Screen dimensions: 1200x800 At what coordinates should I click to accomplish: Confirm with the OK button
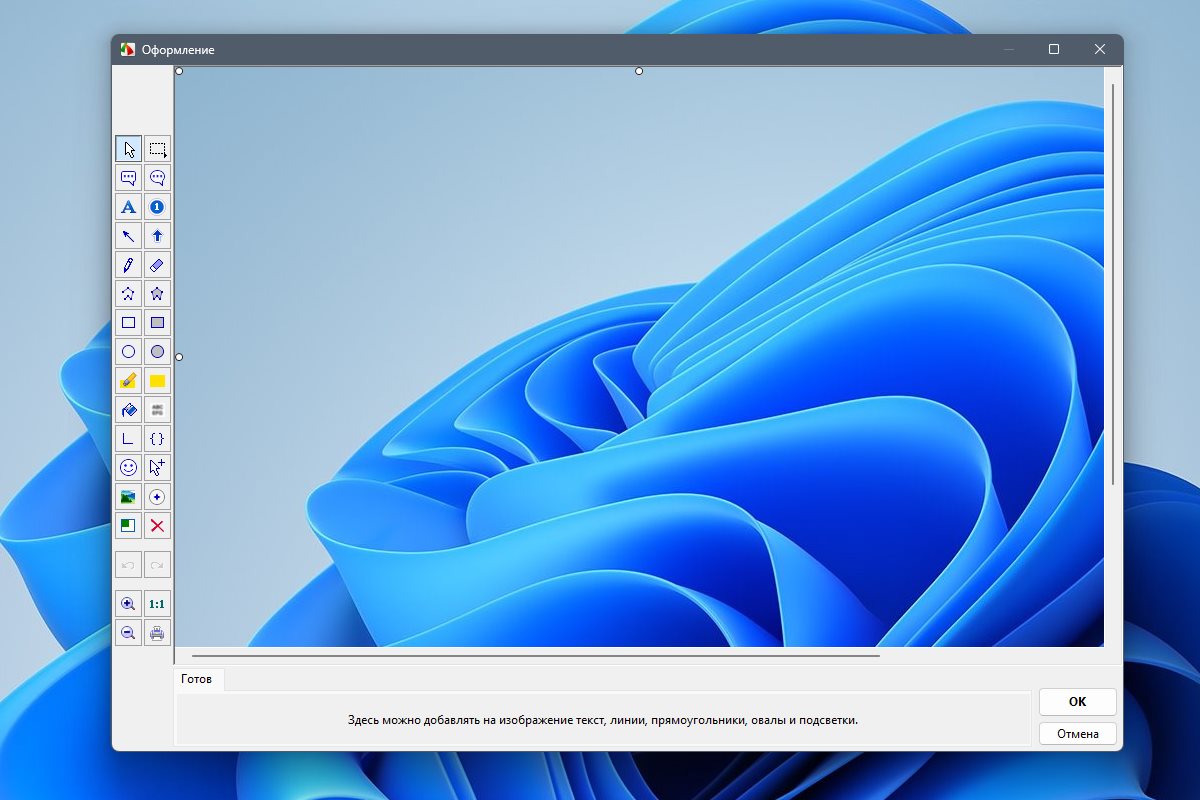(1077, 701)
